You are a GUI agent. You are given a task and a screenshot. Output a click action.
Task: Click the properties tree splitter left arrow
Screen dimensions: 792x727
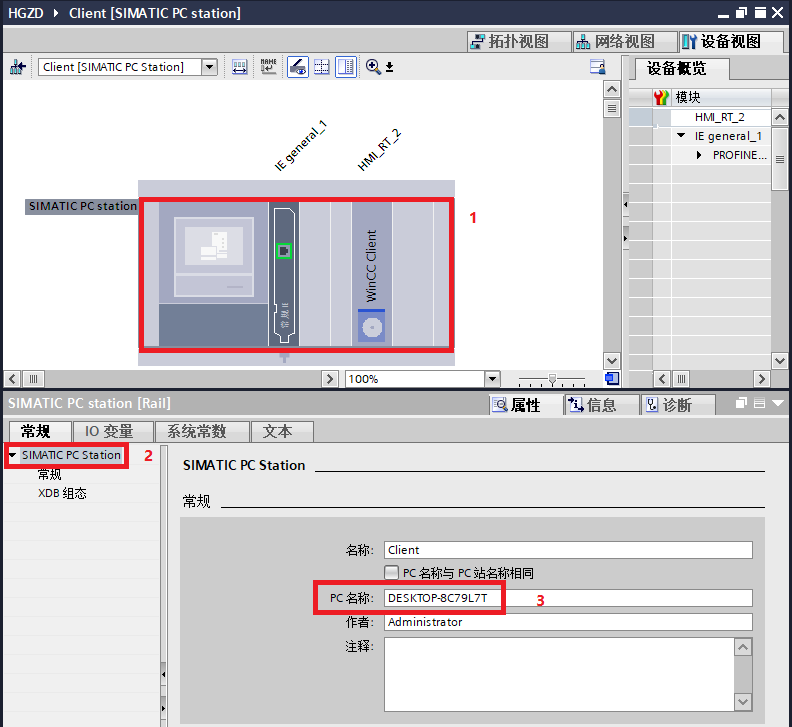click(163, 674)
